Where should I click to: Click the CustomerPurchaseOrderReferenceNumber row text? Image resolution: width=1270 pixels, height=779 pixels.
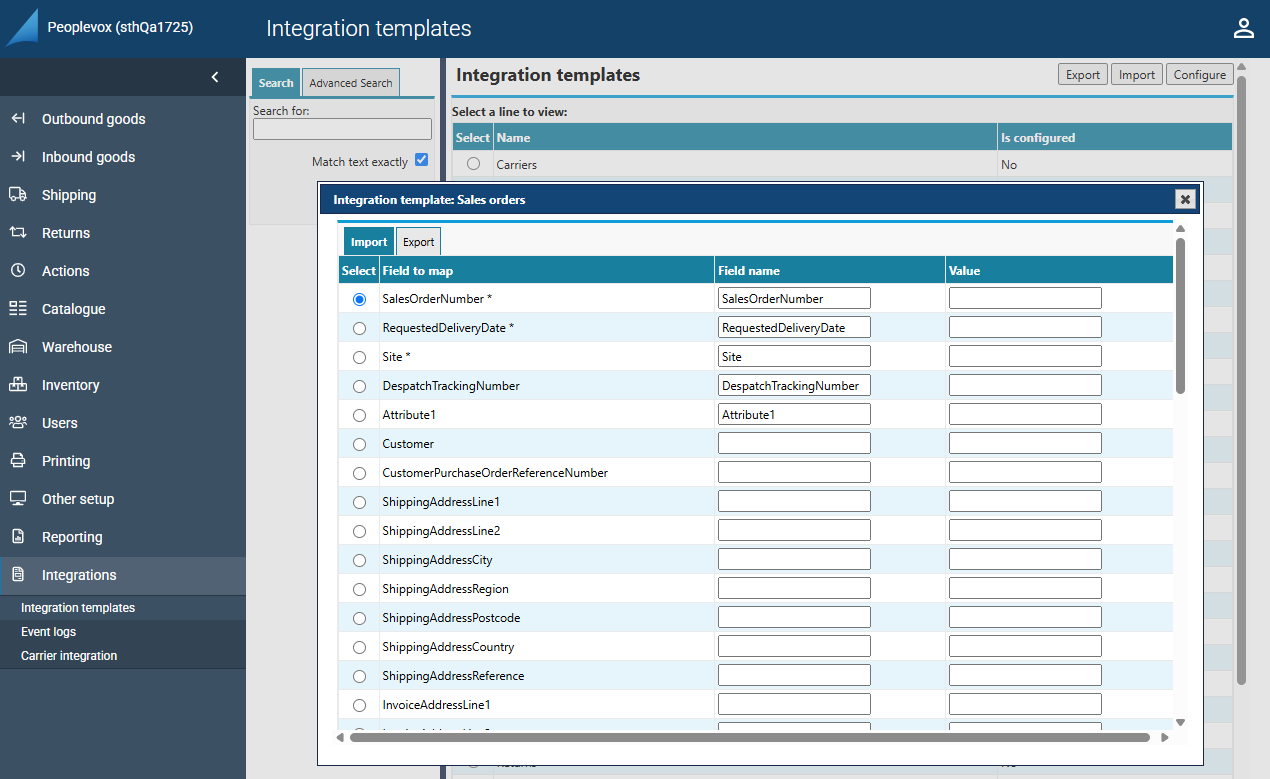(495, 473)
